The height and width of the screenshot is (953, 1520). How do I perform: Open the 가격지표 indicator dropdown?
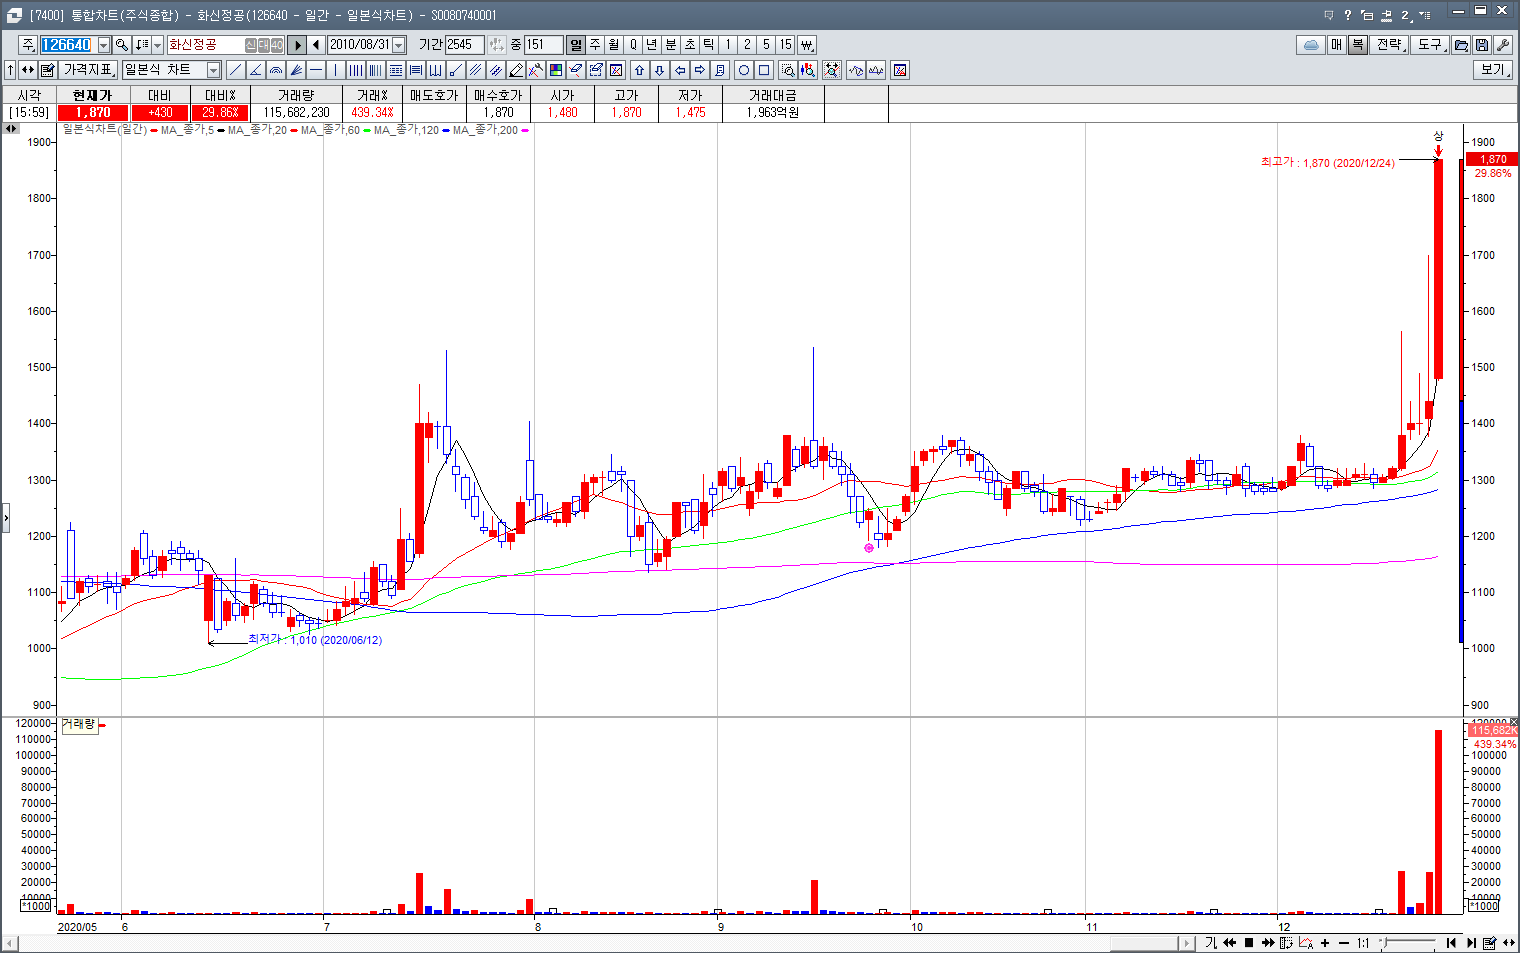88,70
